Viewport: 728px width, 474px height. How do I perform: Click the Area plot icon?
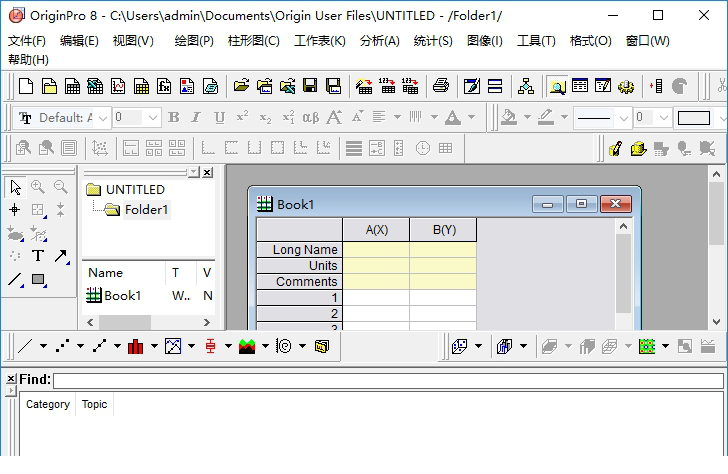coord(247,346)
